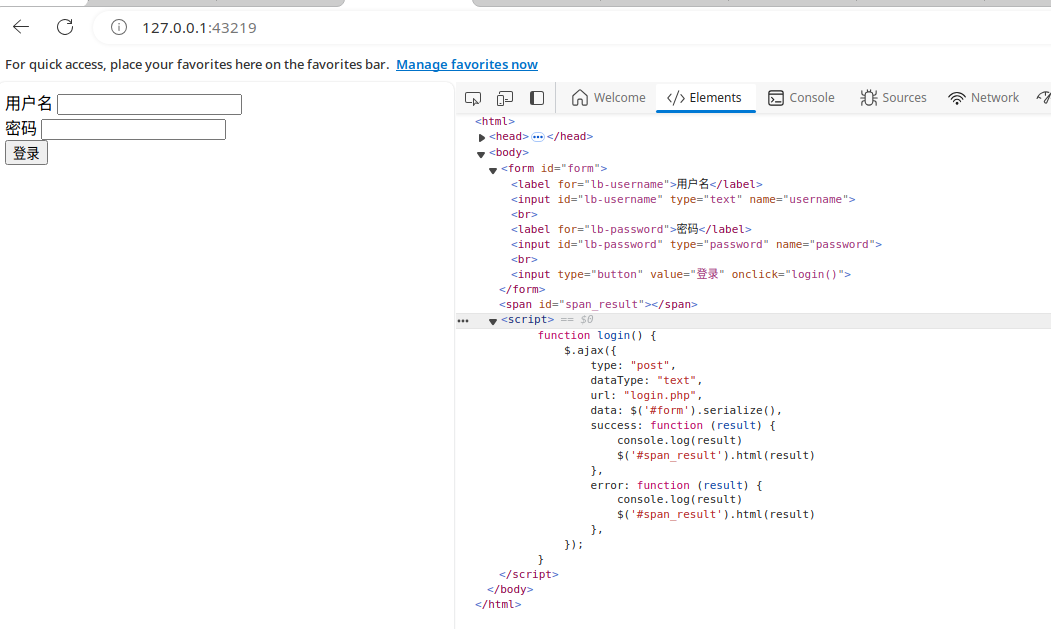Click the browser back arrow
This screenshot has height=629, width=1051.
click(21, 27)
